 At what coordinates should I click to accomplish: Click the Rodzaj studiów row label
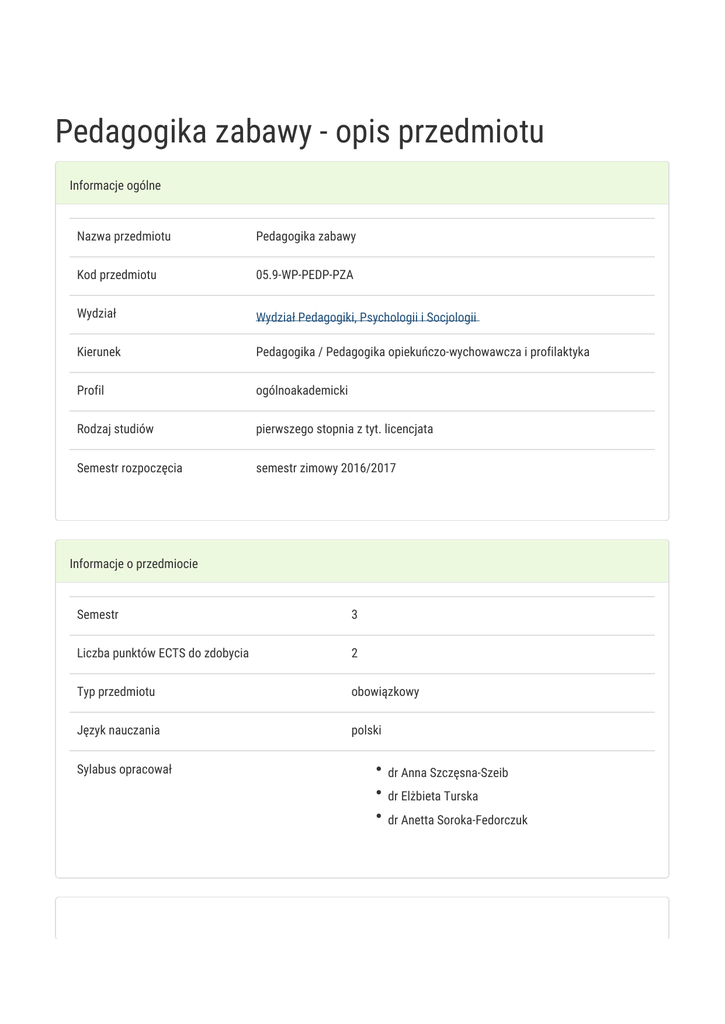115,429
